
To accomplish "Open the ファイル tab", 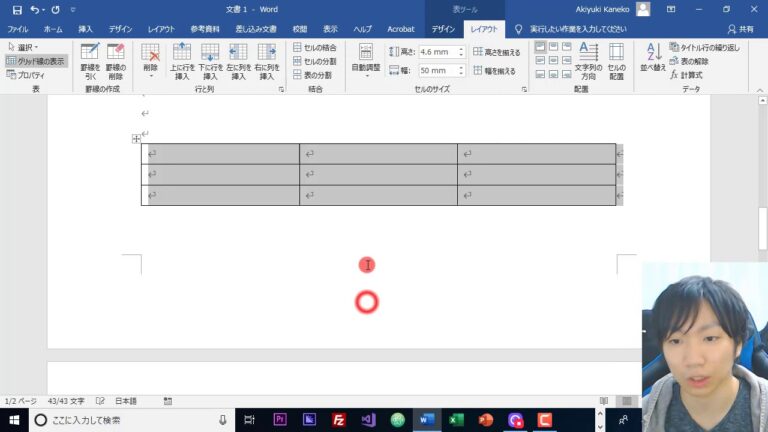I will [x=18, y=29].
